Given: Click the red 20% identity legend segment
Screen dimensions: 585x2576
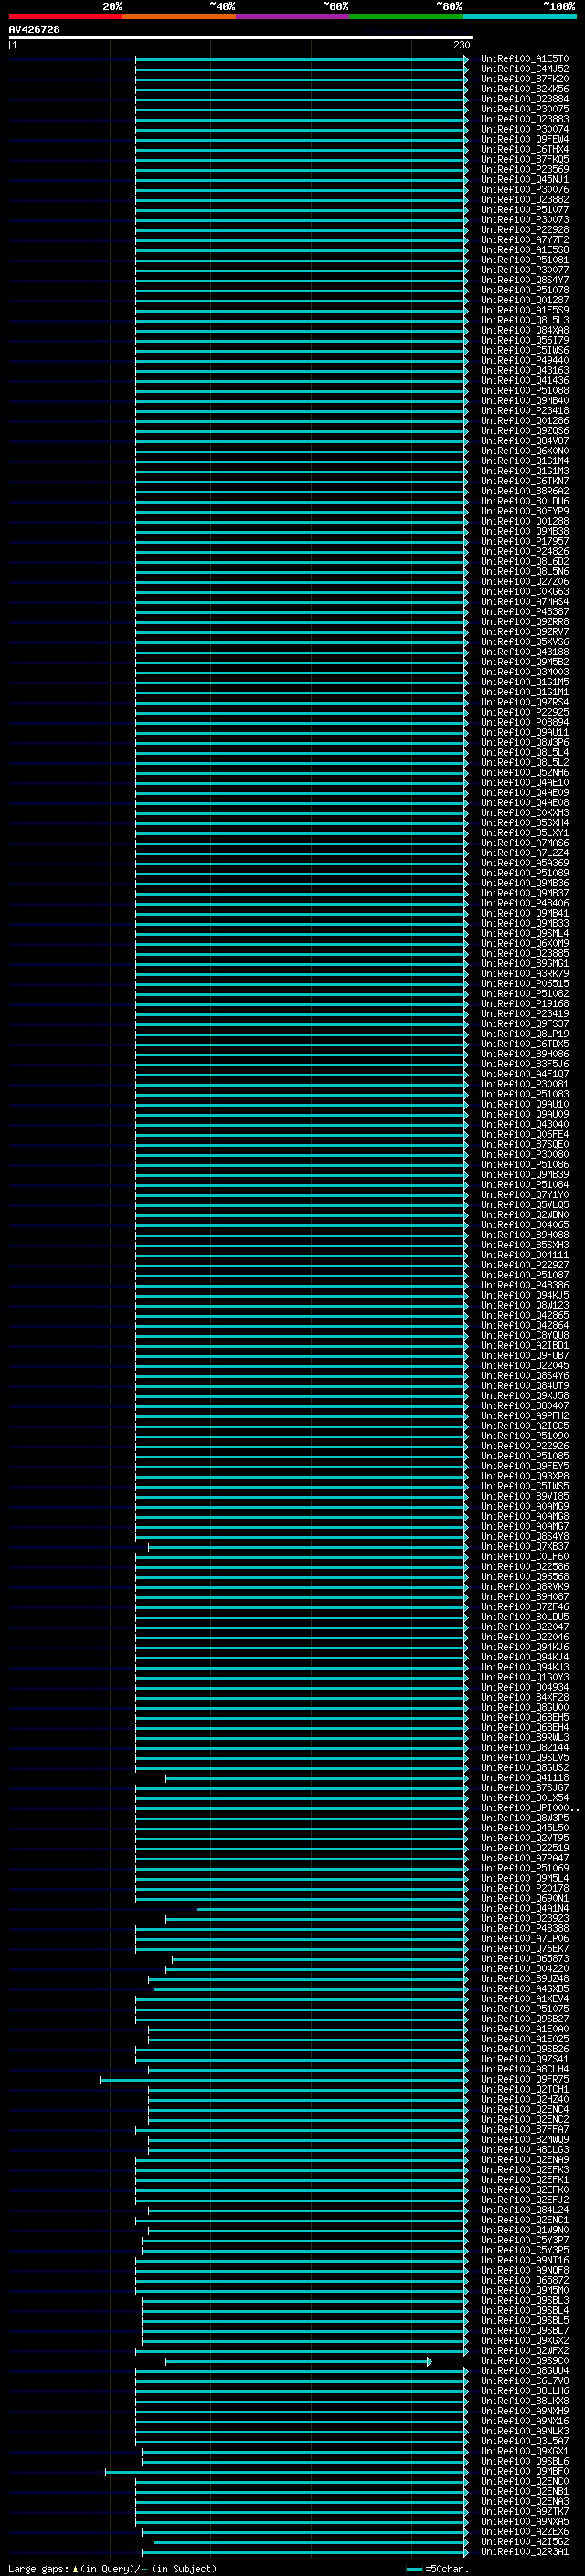Looking at the screenshot, I should 65,16.
